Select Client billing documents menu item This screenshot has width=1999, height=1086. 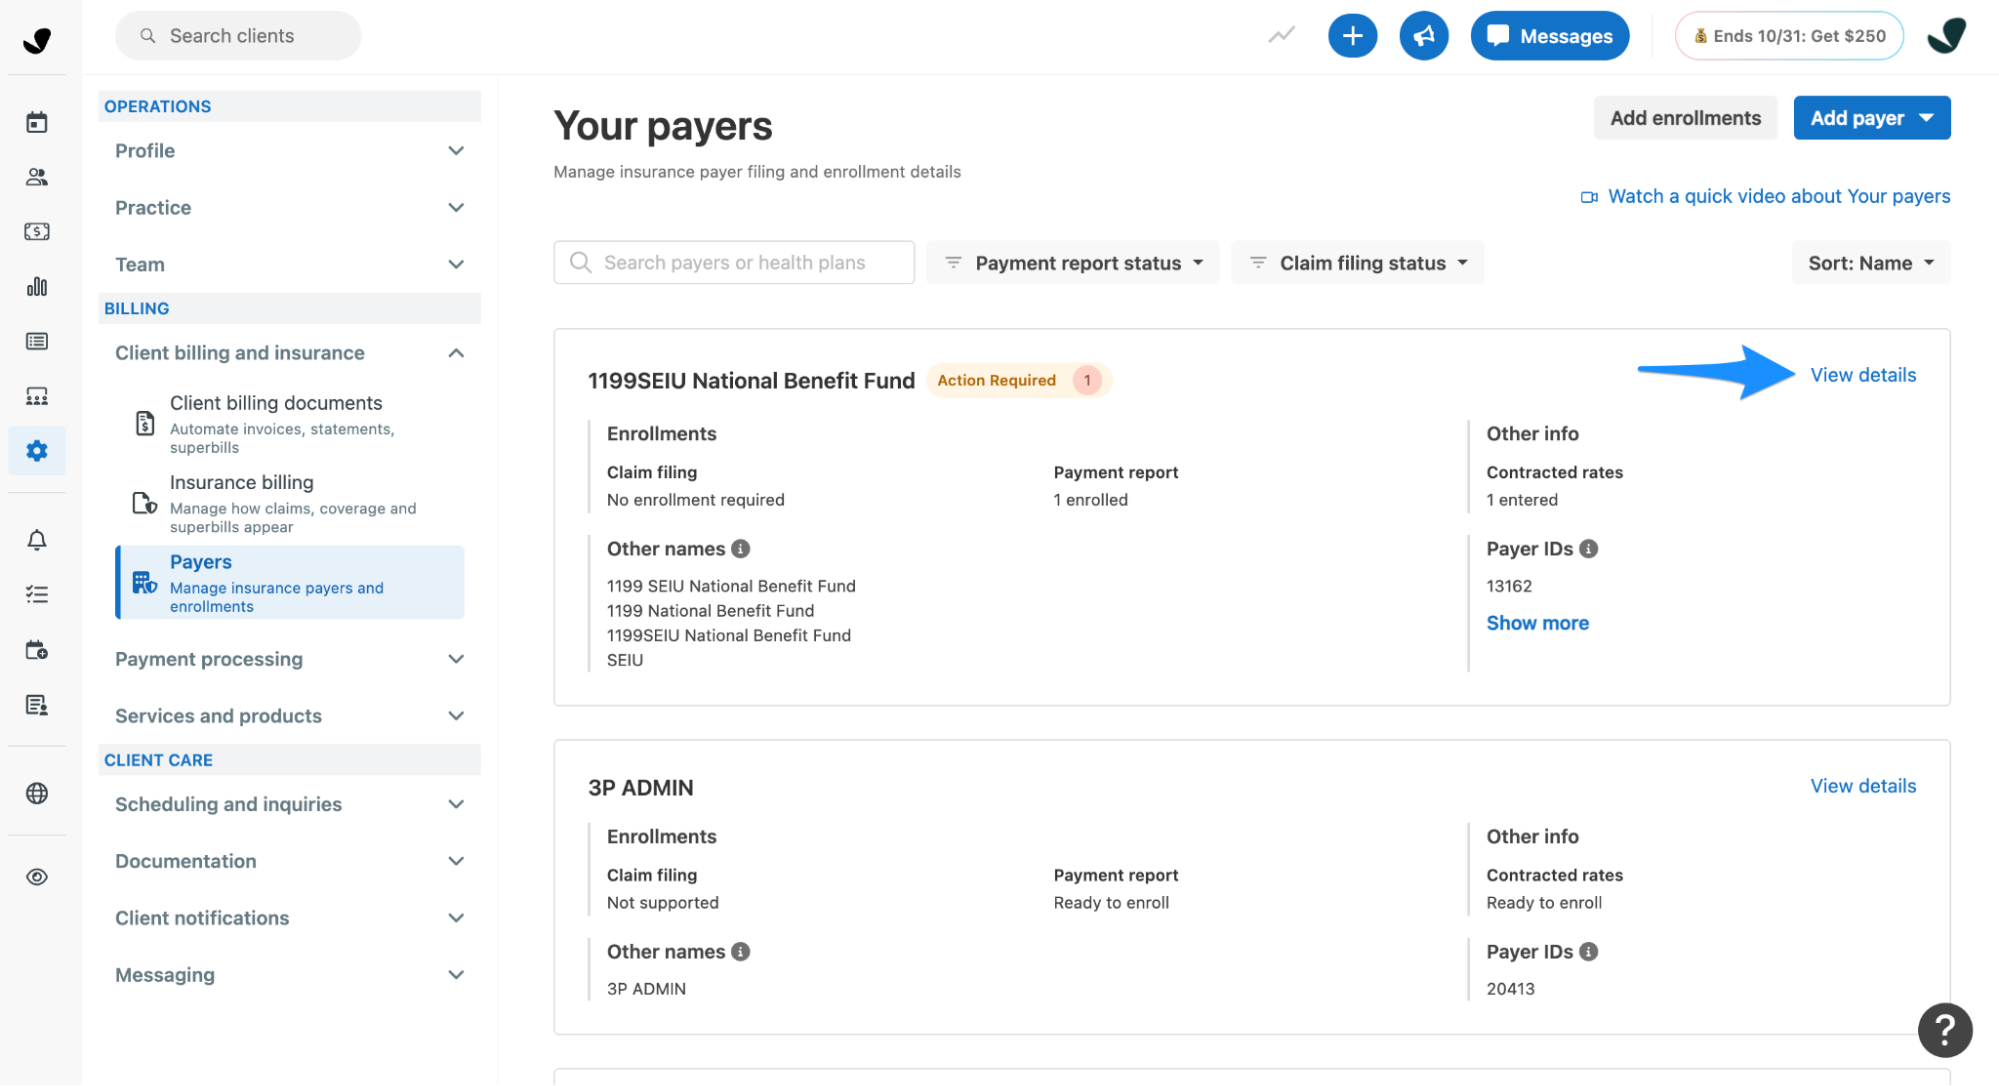(x=290, y=424)
